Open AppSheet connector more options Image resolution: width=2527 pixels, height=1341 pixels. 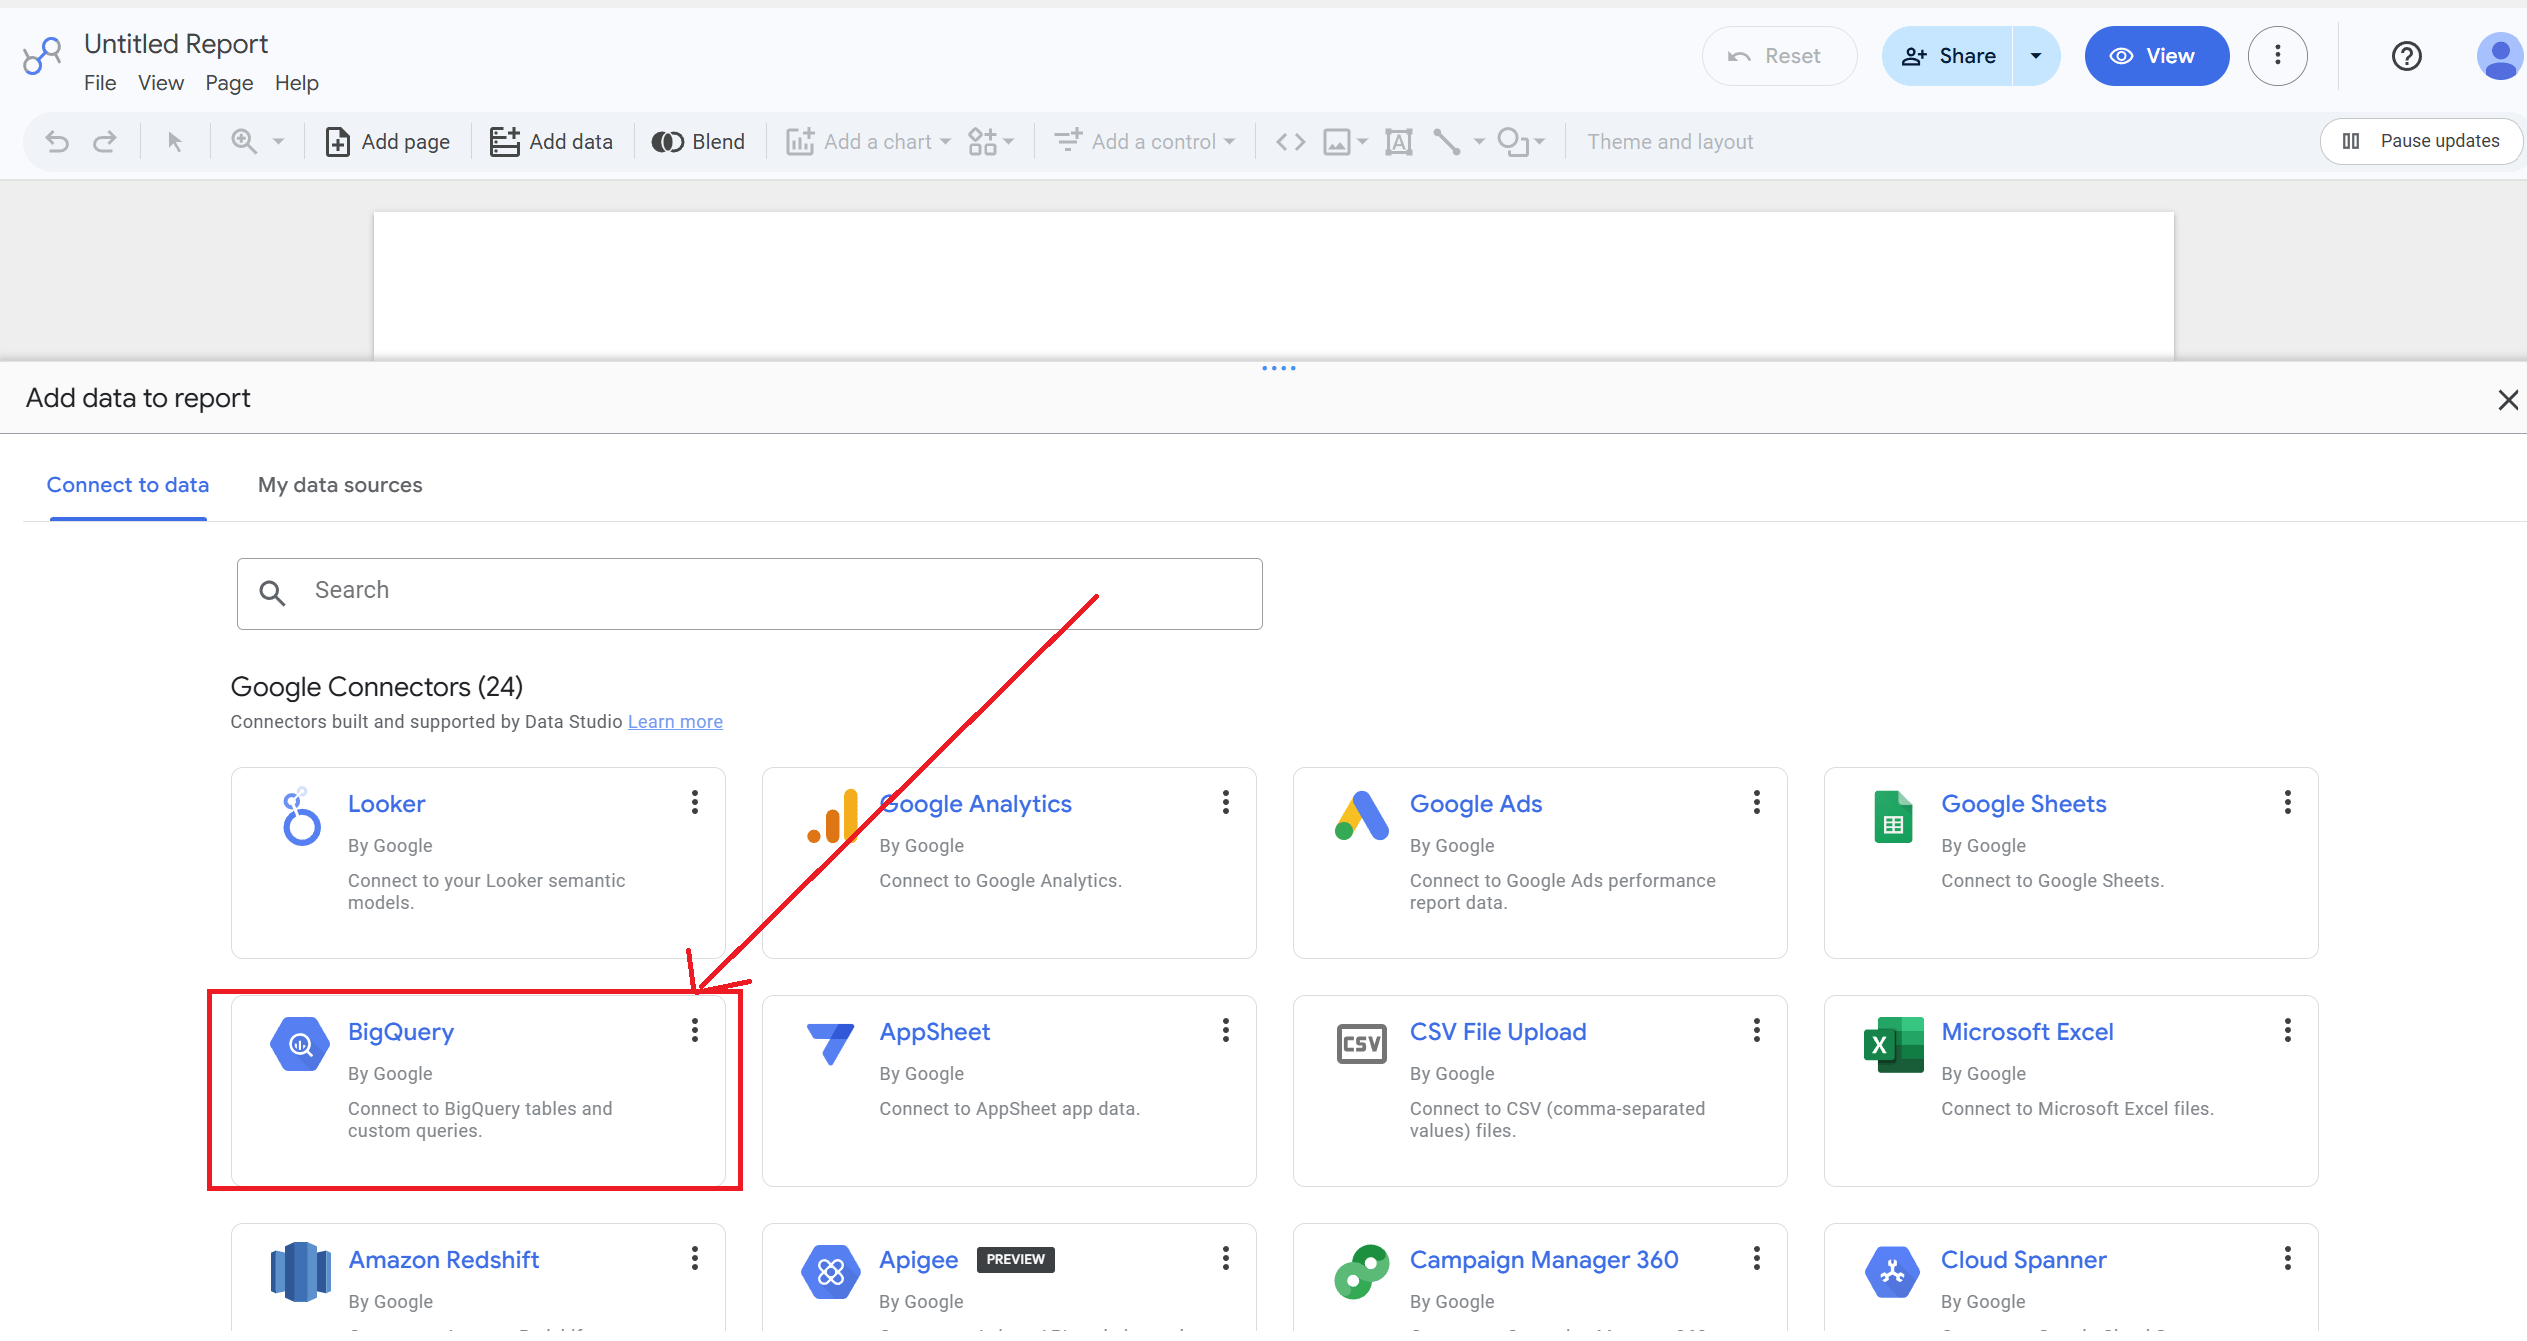coord(1225,1030)
